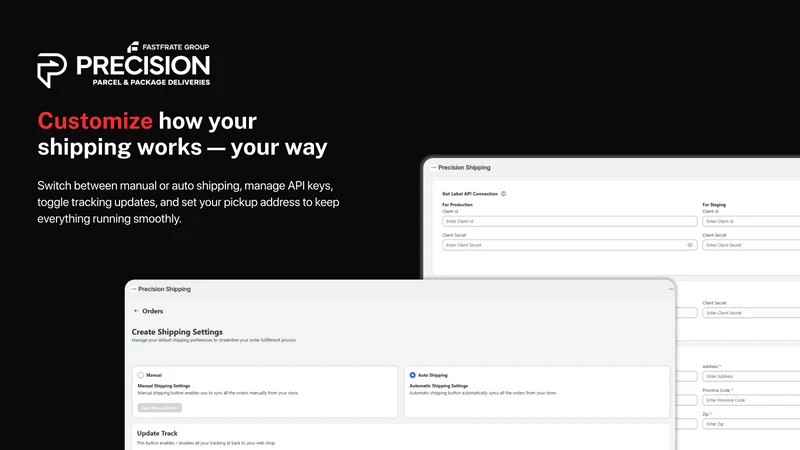Click the Enter Address input field
This screenshot has width=800, height=450.
(751, 377)
